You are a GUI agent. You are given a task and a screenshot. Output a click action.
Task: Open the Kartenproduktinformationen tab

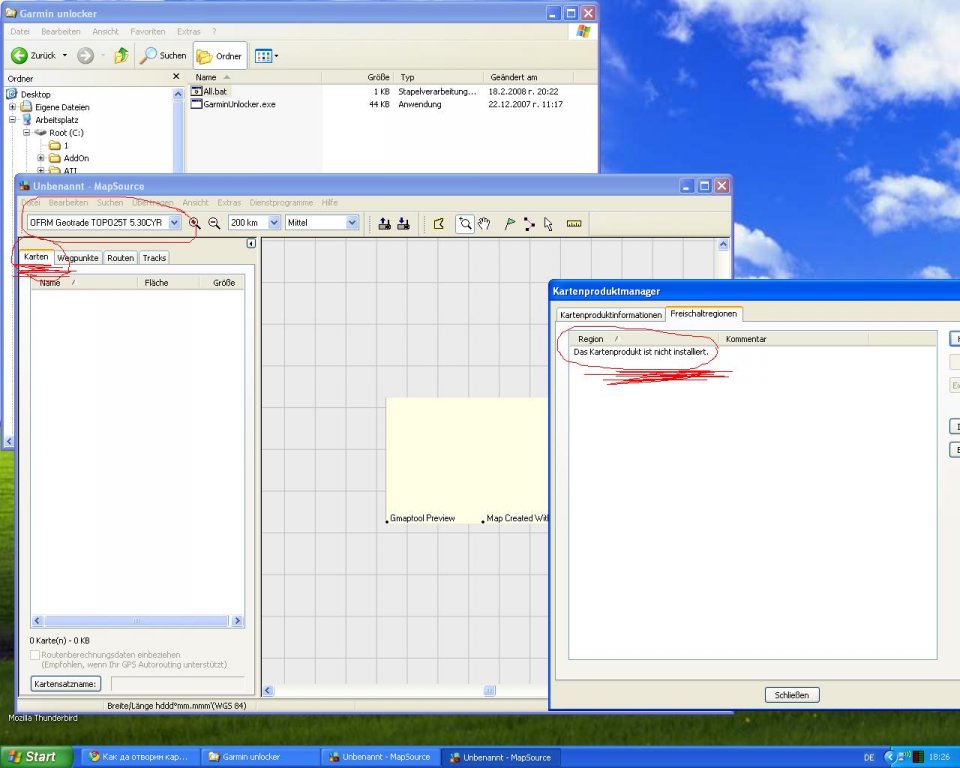pyautogui.click(x=611, y=315)
